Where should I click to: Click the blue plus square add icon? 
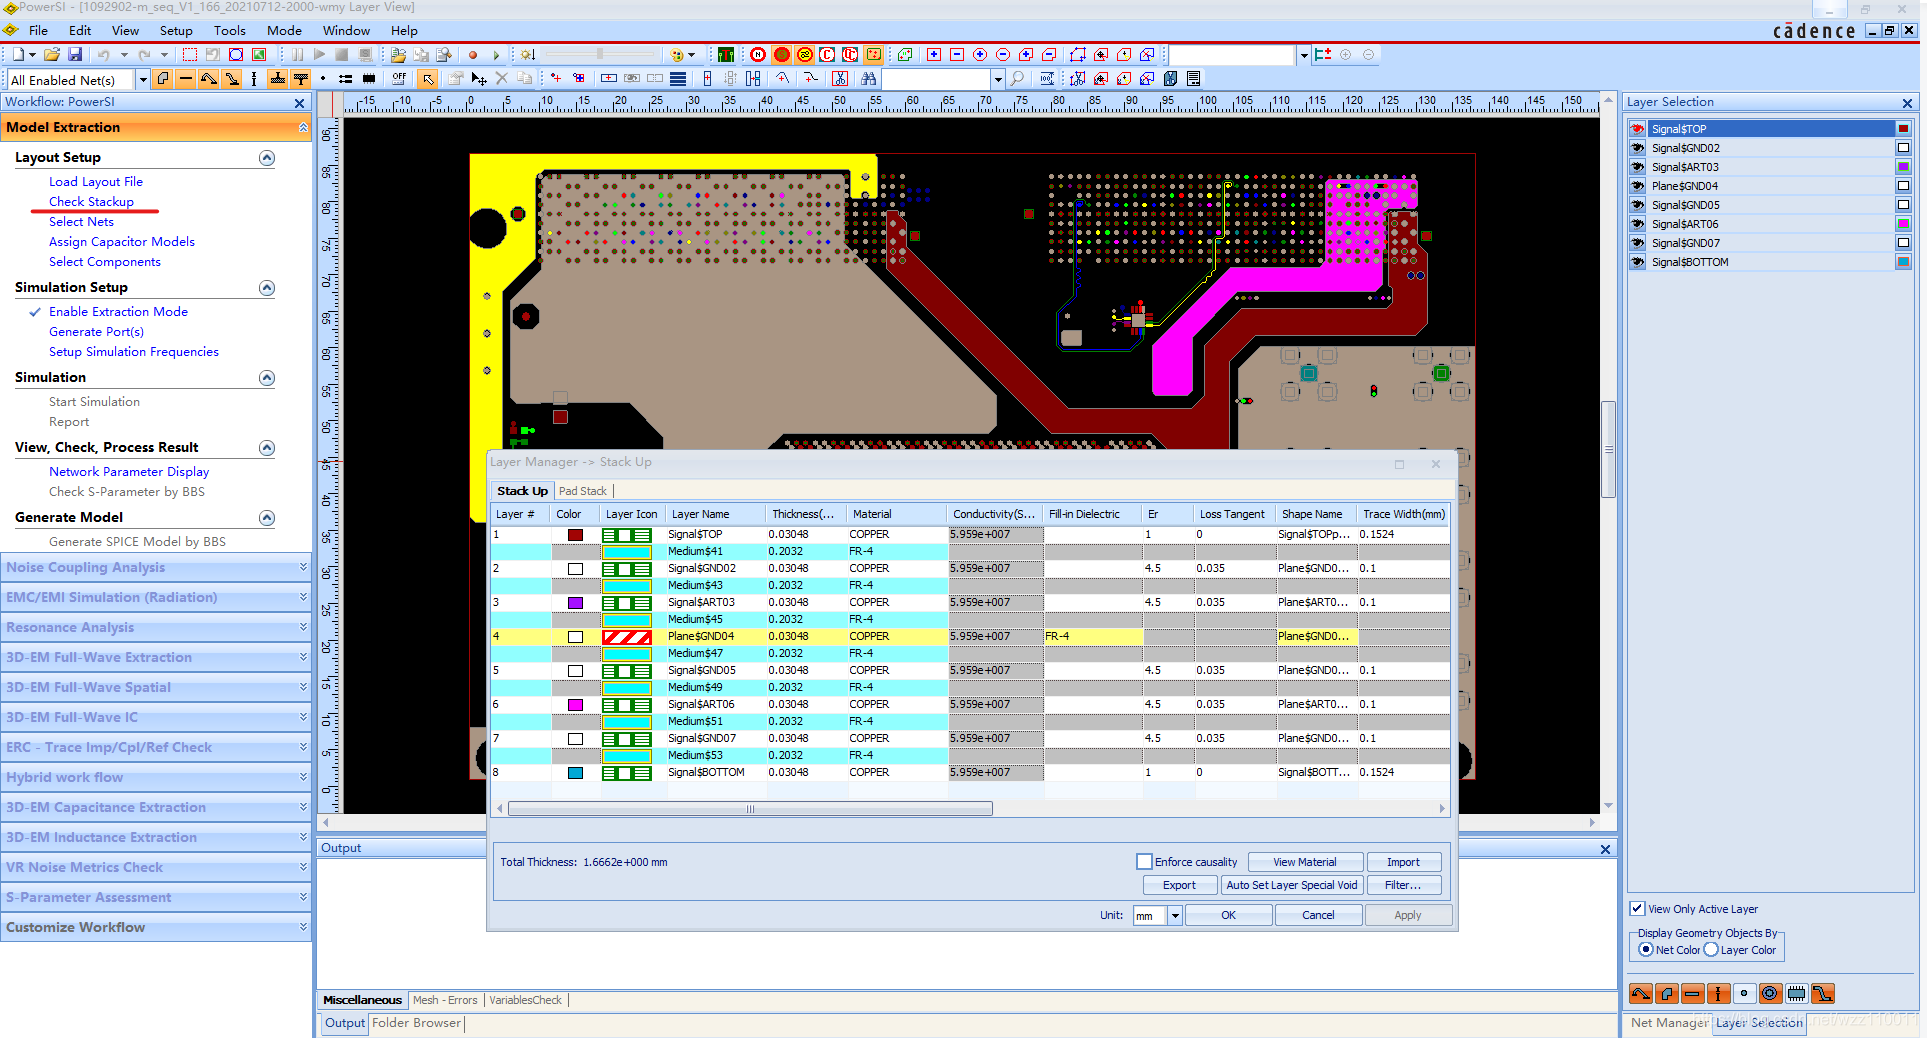[x=934, y=55]
